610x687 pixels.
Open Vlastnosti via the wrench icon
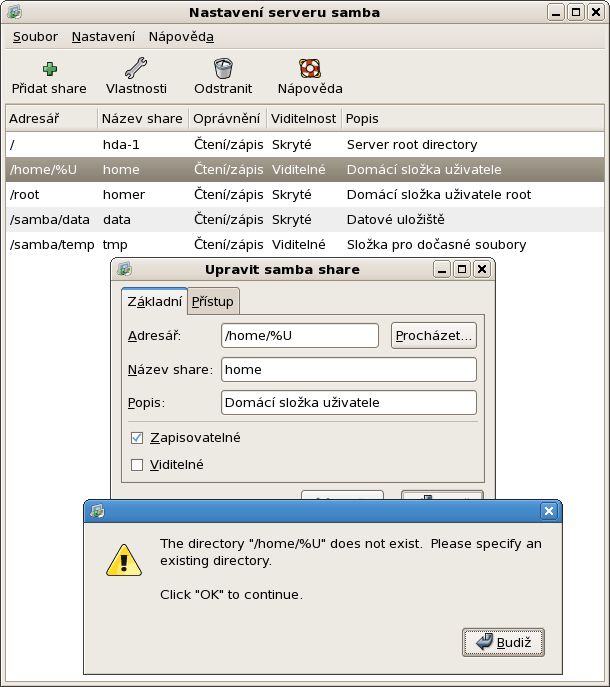click(x=136, y=68)
